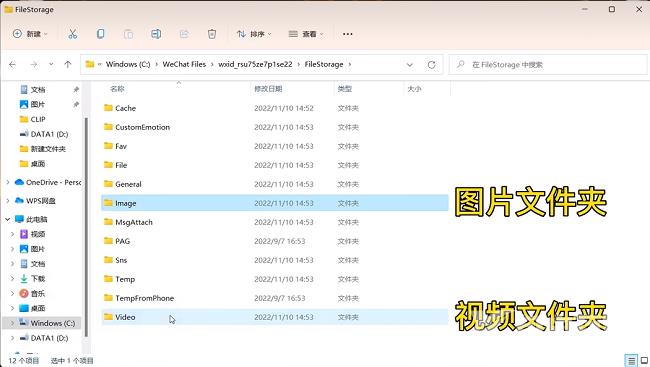
Task: Go forward with the right arrow
Action: coord(34,65)
